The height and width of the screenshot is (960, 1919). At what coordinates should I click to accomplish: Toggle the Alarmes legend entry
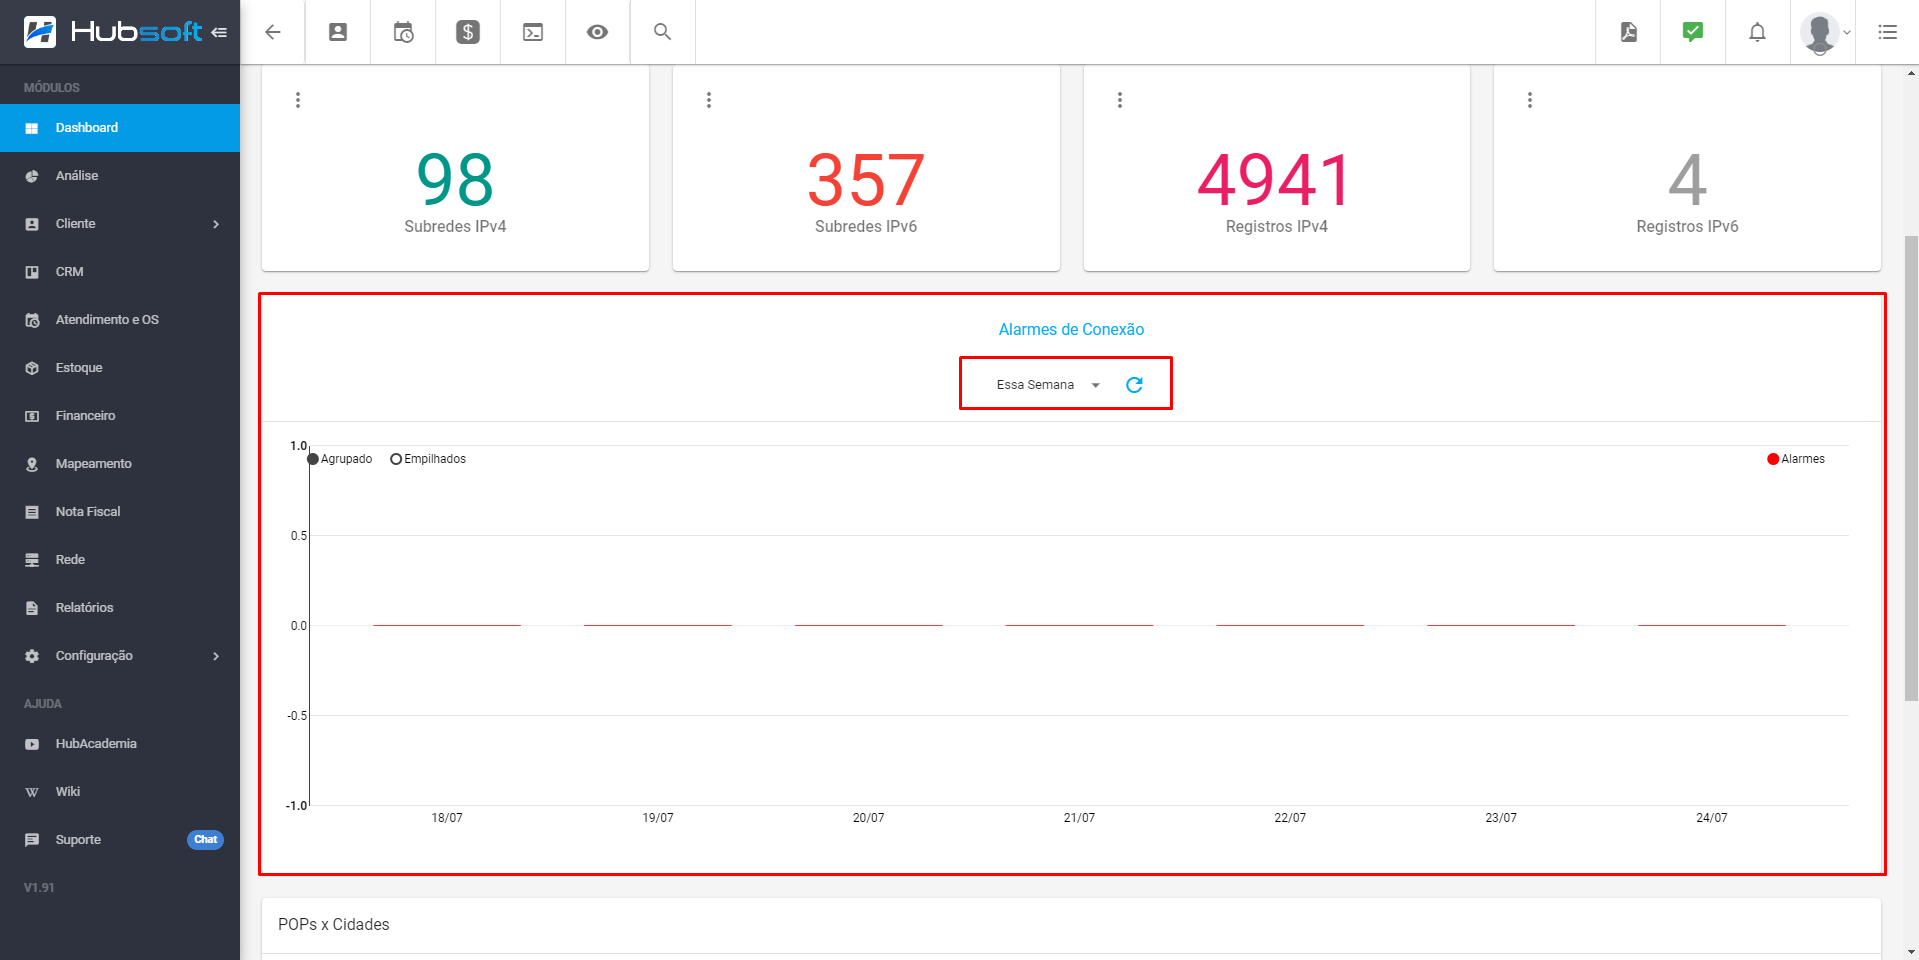click(1797, 459)
